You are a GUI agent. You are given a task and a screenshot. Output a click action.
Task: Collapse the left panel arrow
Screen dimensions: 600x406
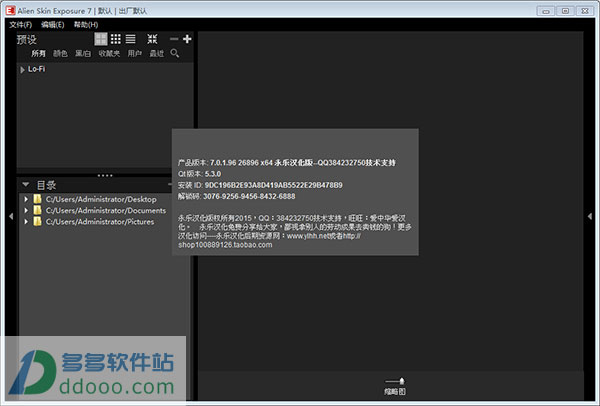pos(11,217)
